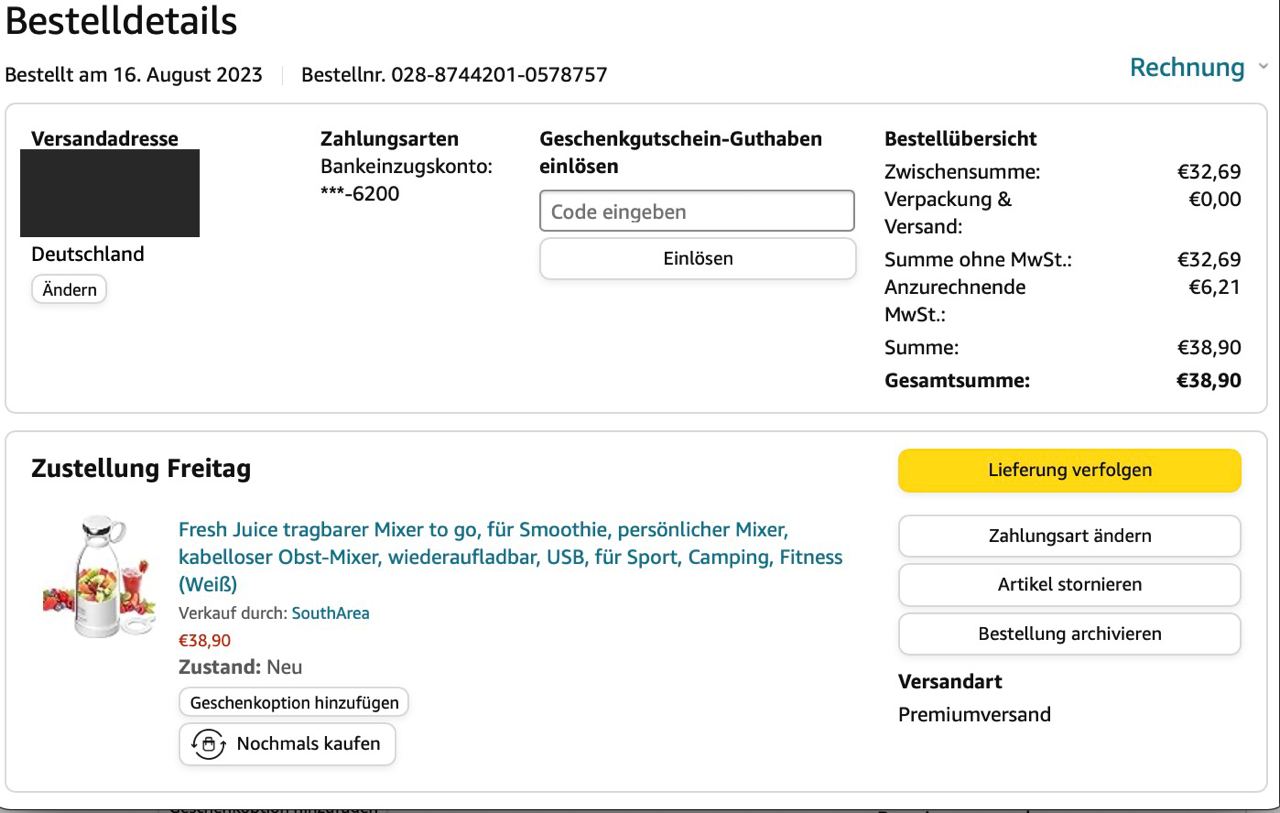Click the bold Gesamtsumme amount

pos(1208,380)
